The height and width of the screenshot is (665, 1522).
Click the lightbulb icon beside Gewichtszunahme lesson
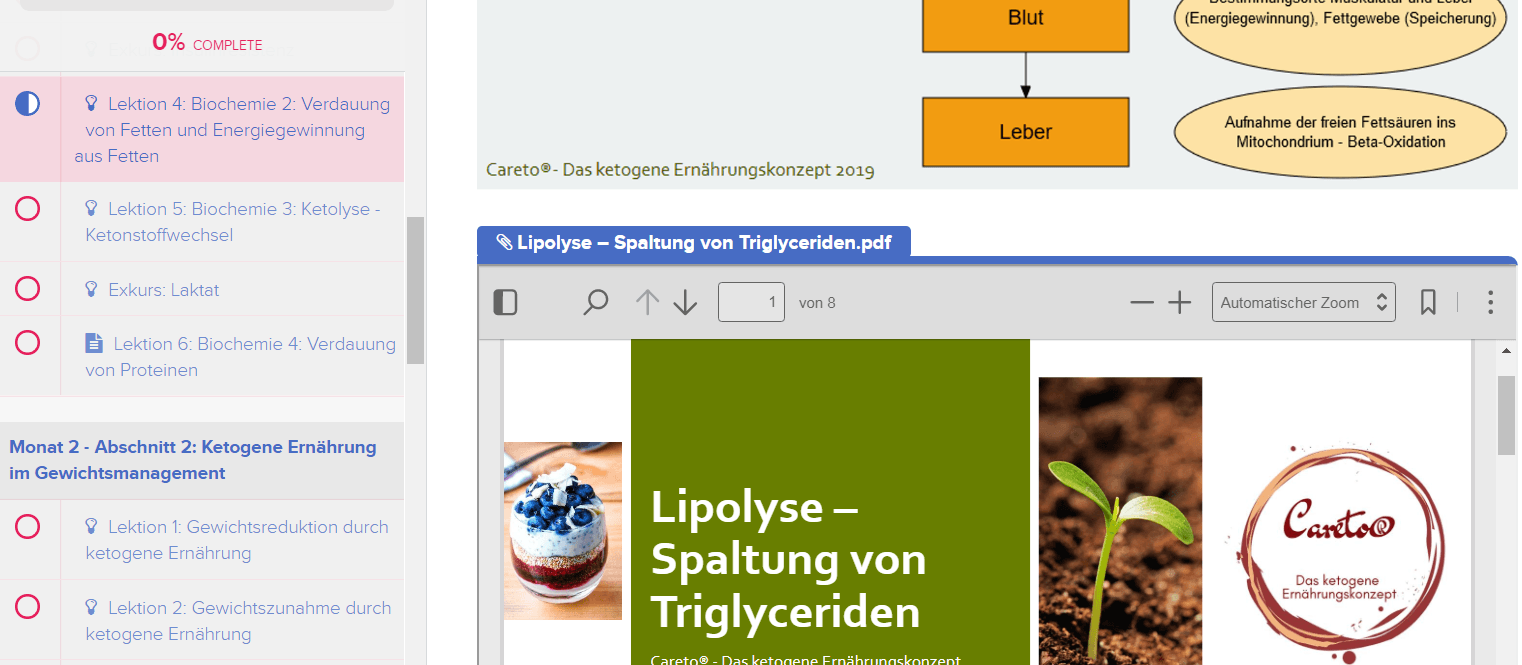tap(92, 607)
